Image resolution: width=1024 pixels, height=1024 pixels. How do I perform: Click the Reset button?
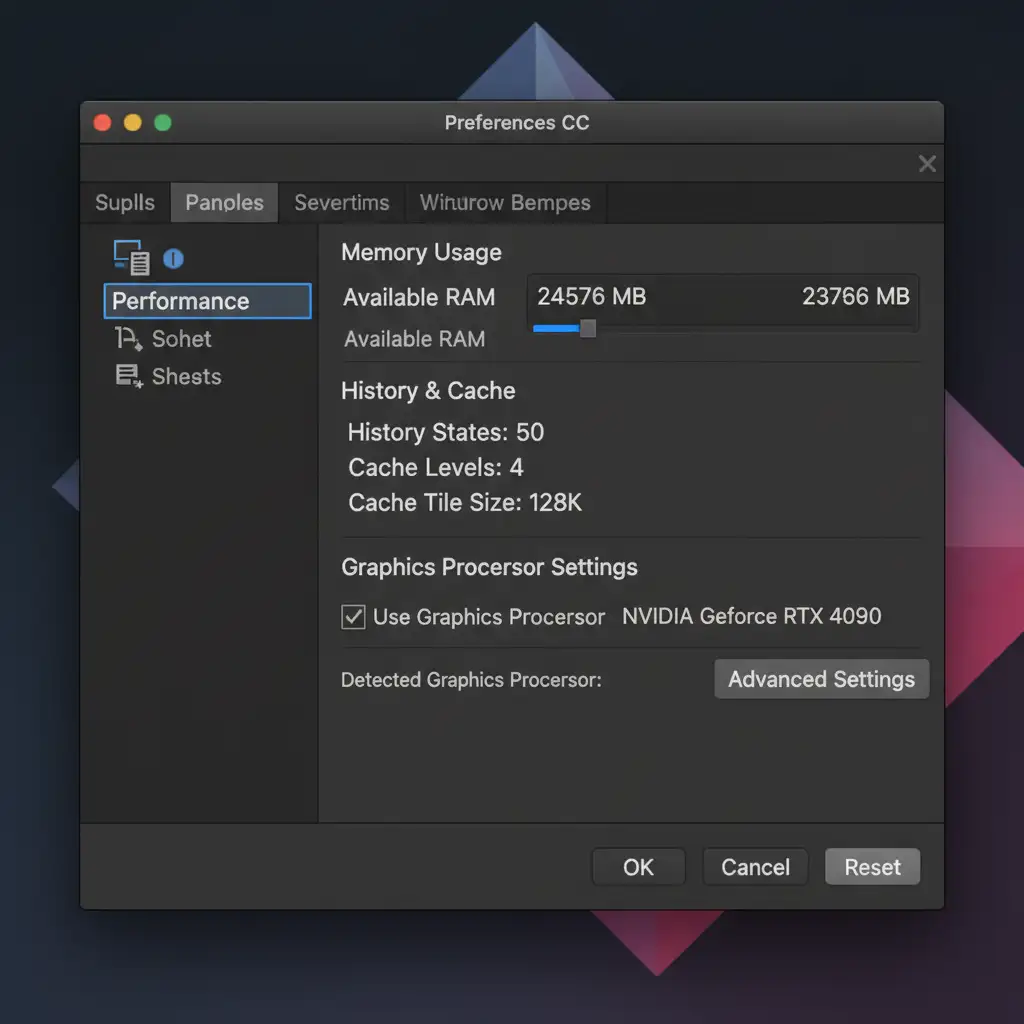pos(872,867)
